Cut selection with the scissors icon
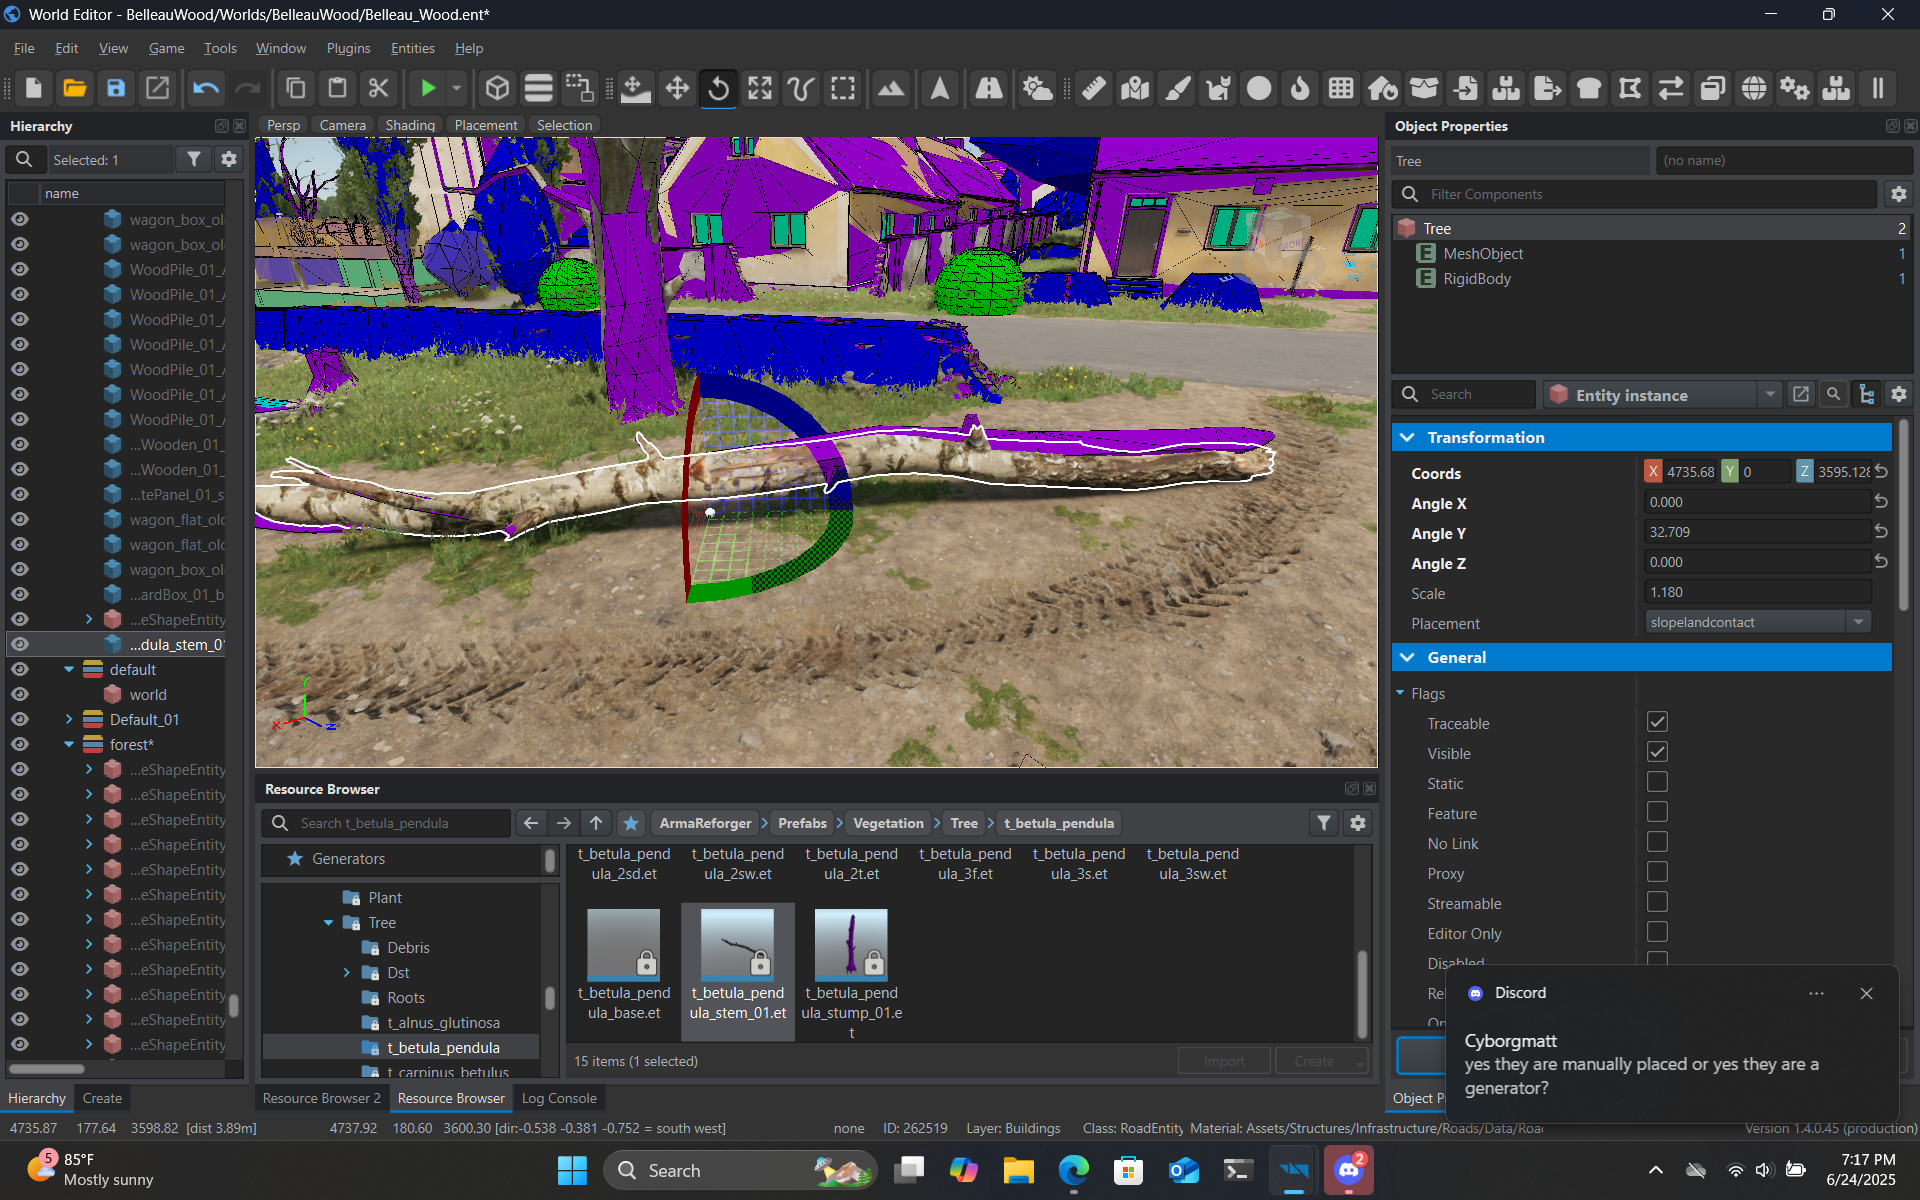Viewport: 1920px width, 1200px height. pyautogui.click(x=378, y=88)
